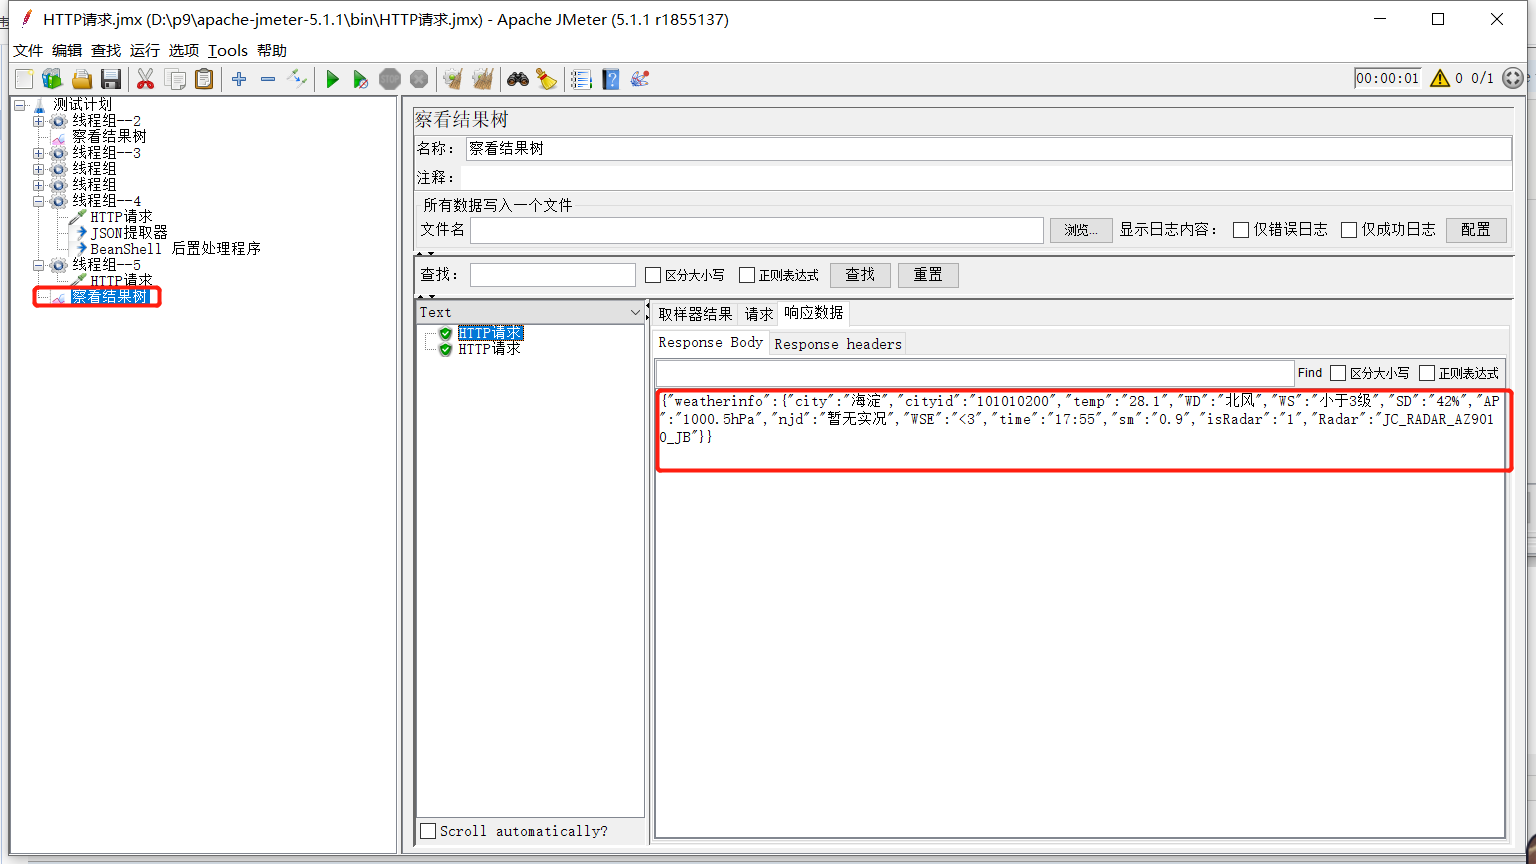This screenshot has width=1536, height=864.
Task: Click the Find button in response panel
Action: (1310, 373)
